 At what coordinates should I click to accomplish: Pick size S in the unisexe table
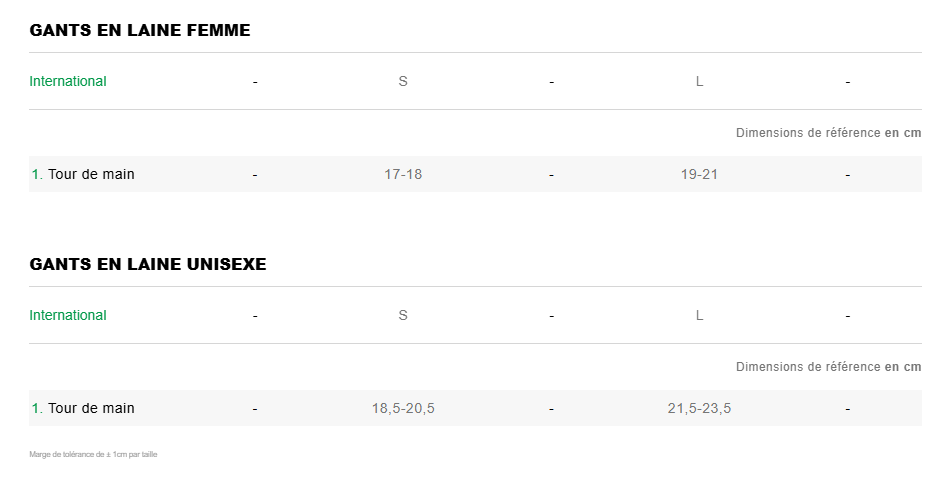[403, 315]
